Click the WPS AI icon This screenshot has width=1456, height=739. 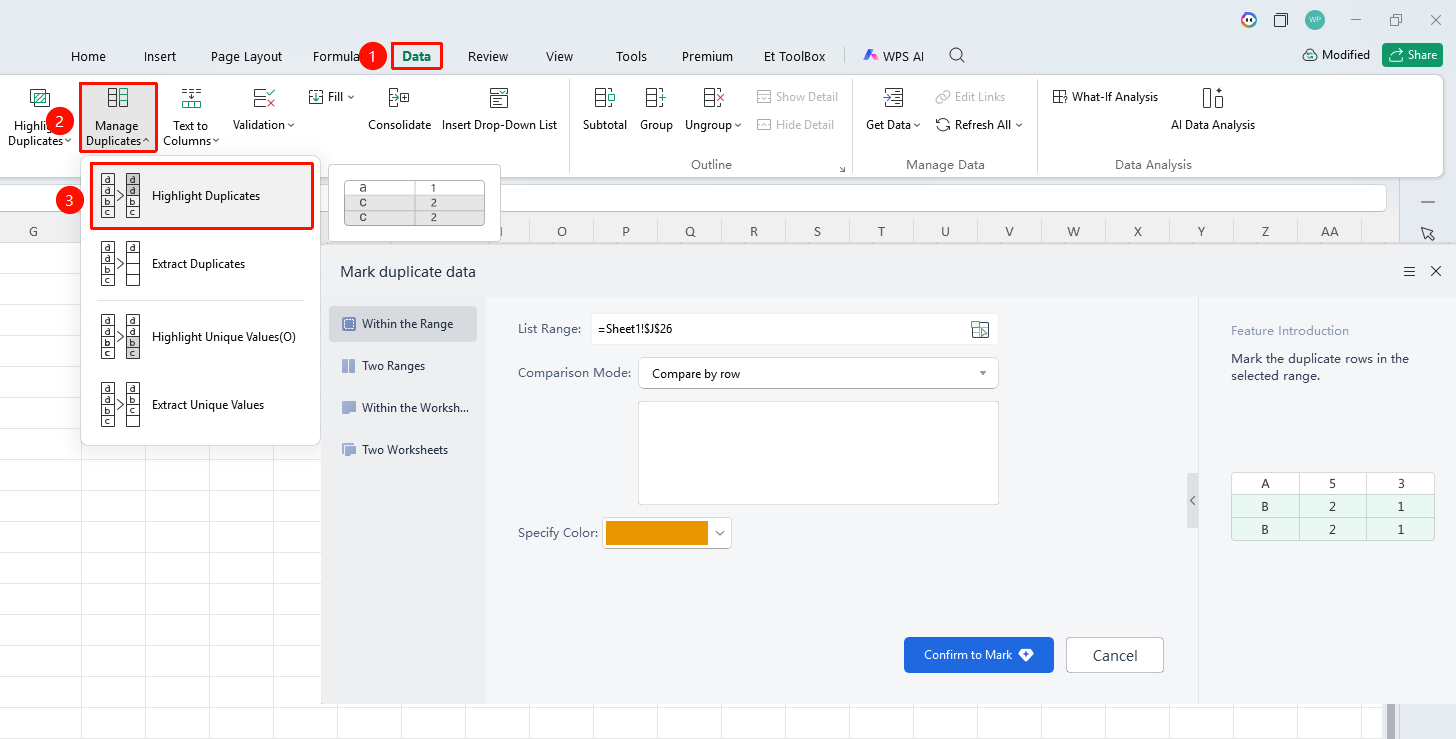coord(871,56)
